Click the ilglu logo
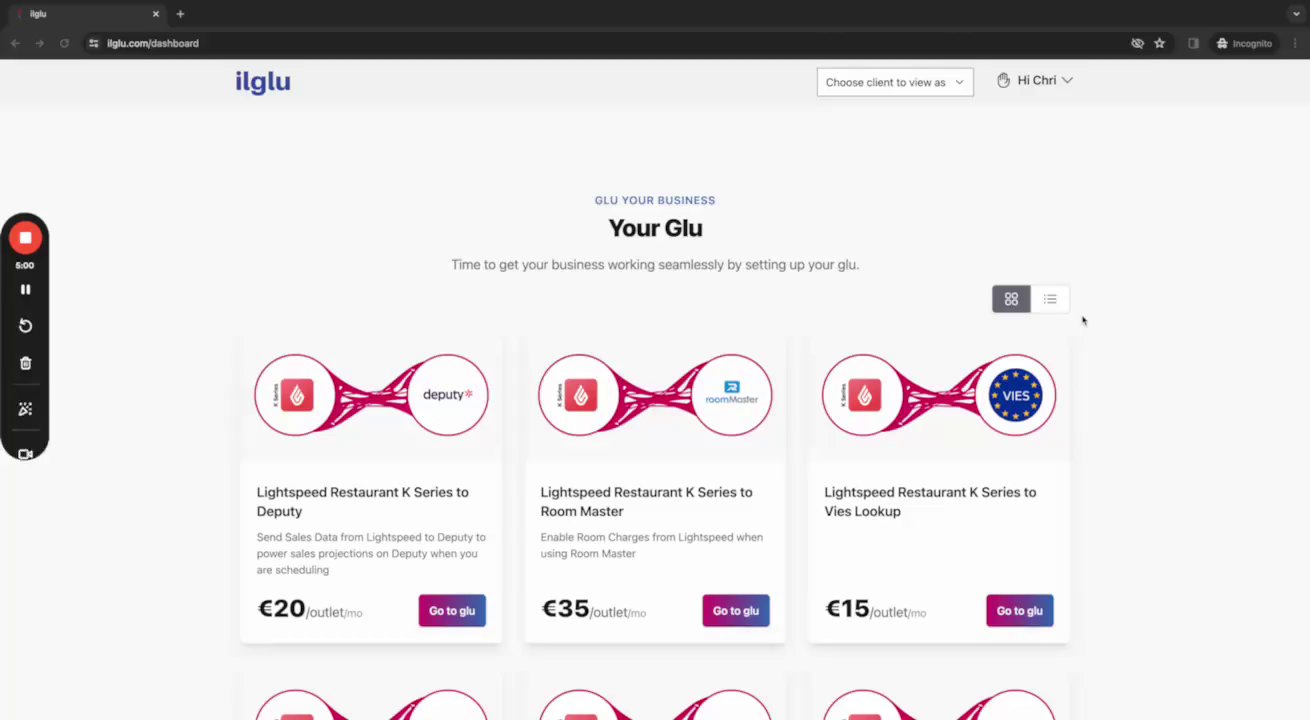1310x720 pixels. click(x=263, y=82)
